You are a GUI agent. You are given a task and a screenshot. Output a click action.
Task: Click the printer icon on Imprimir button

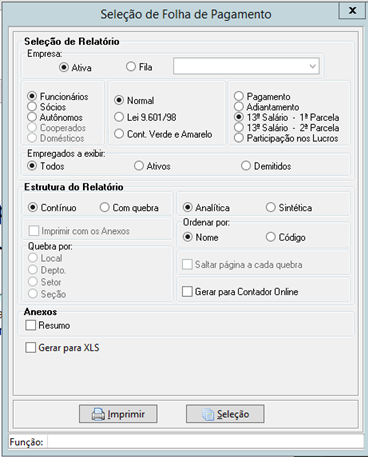pyautogui.click(x=98, y=414)
